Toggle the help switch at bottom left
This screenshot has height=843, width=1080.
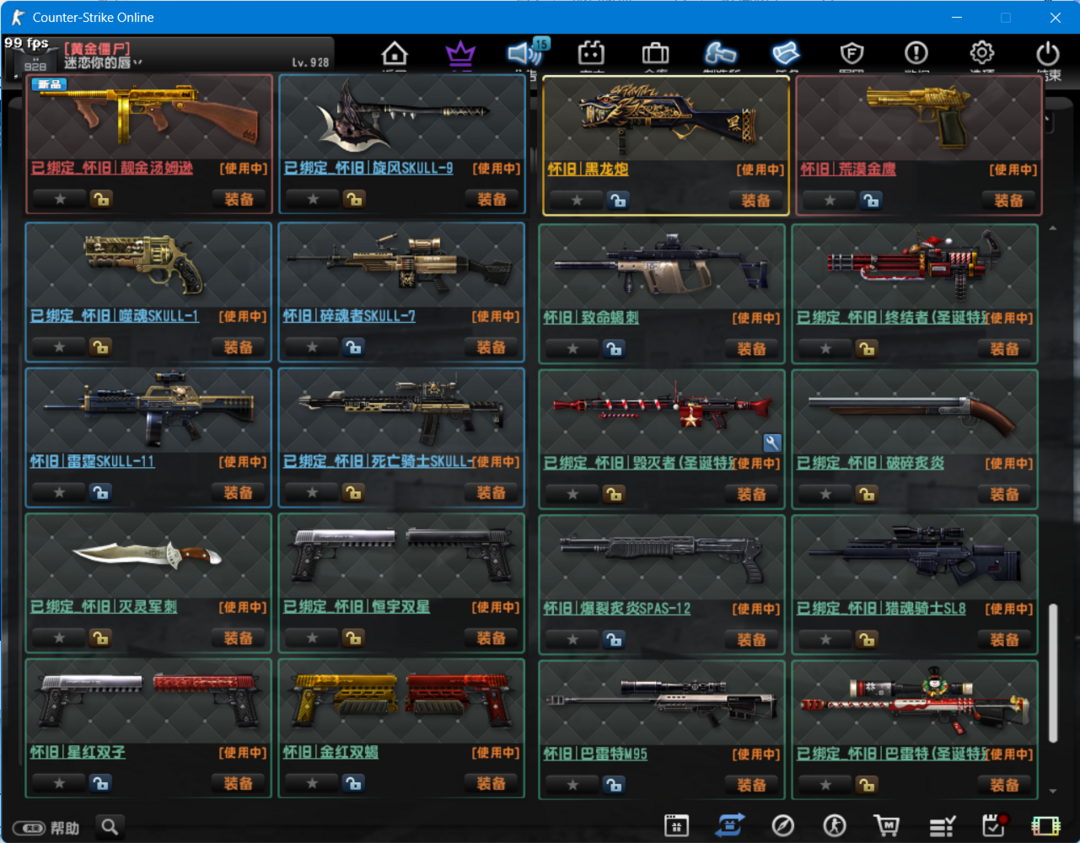(29, 827)
